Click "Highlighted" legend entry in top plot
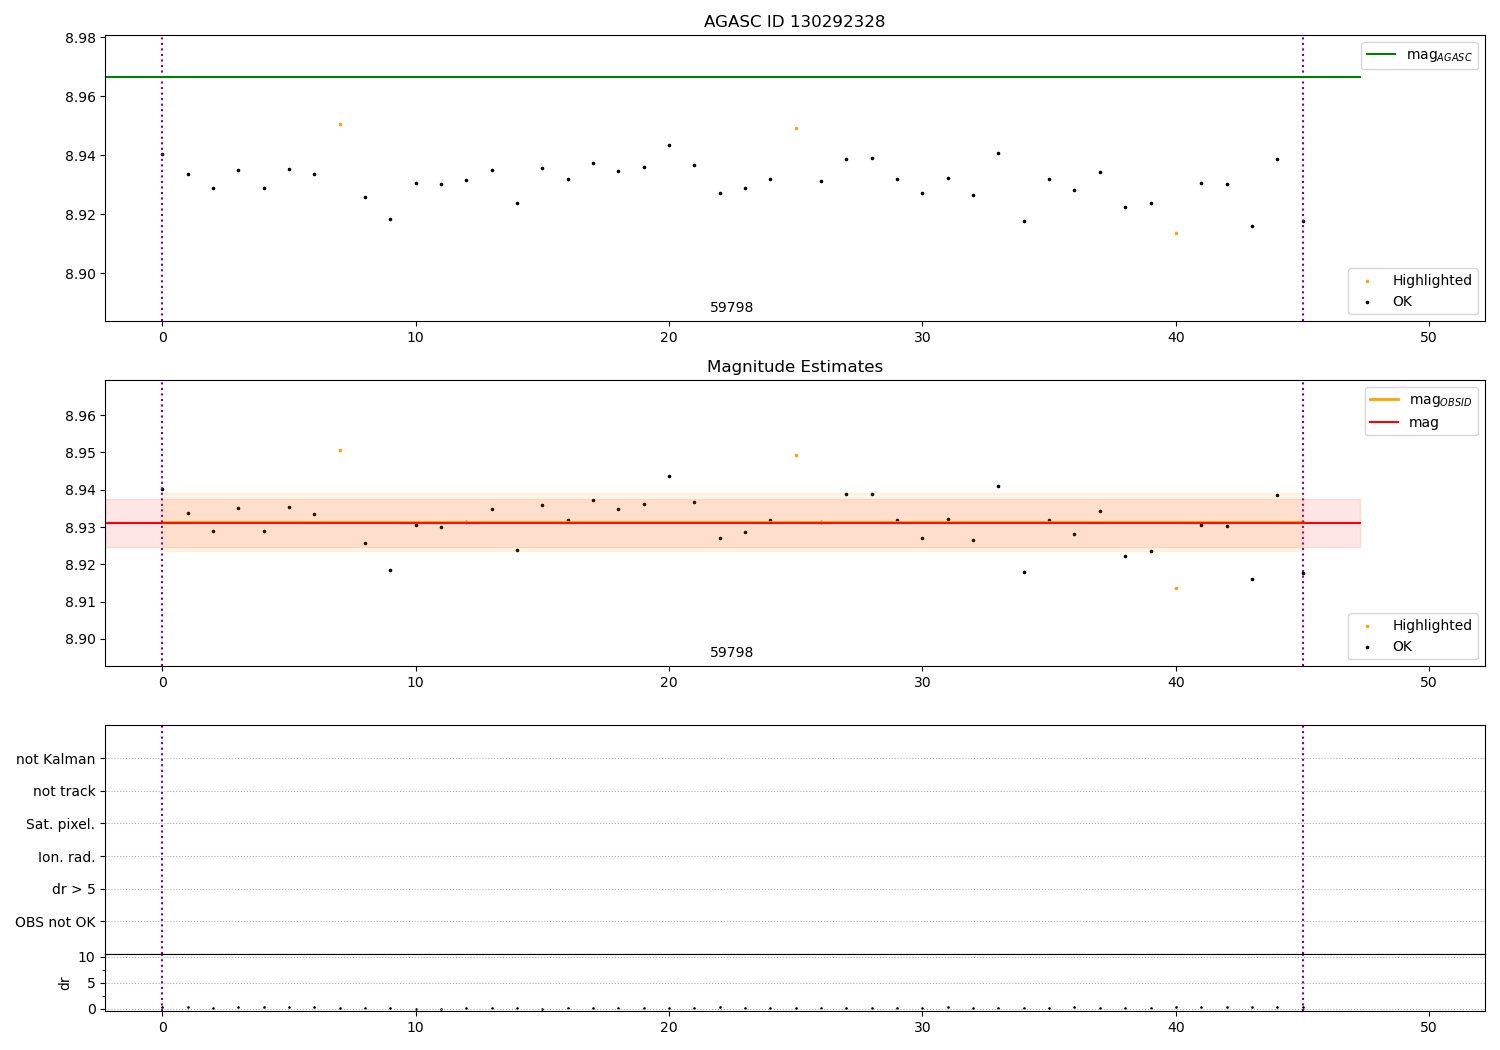This screenshot has width=1500, height=1050. coord(1419,281)
